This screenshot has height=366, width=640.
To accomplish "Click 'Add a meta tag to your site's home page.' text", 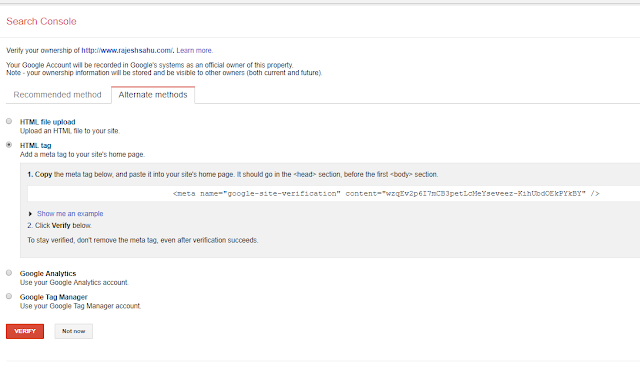I will (82, 155).
